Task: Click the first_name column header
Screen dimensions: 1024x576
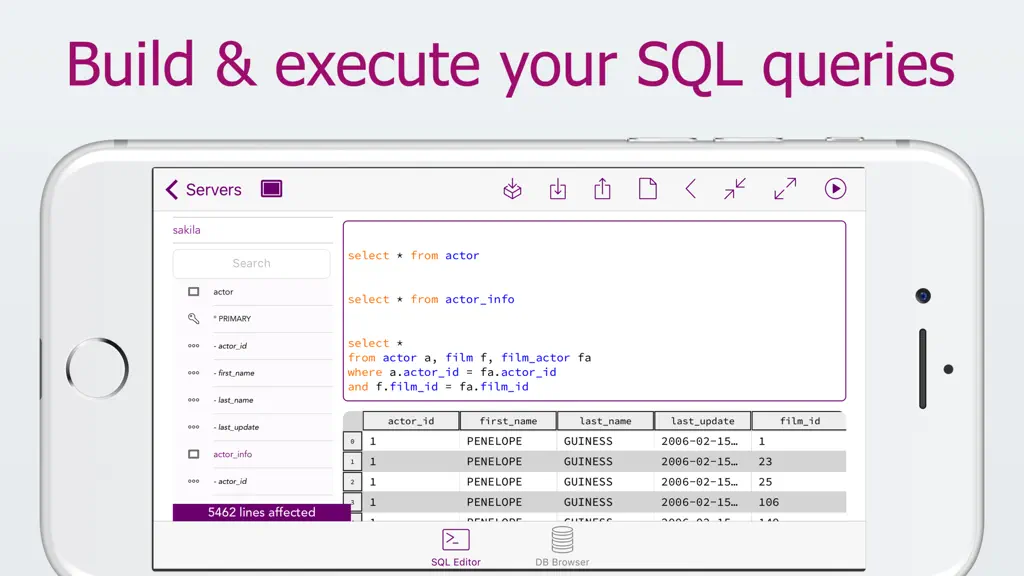Action: click(508, 421)
